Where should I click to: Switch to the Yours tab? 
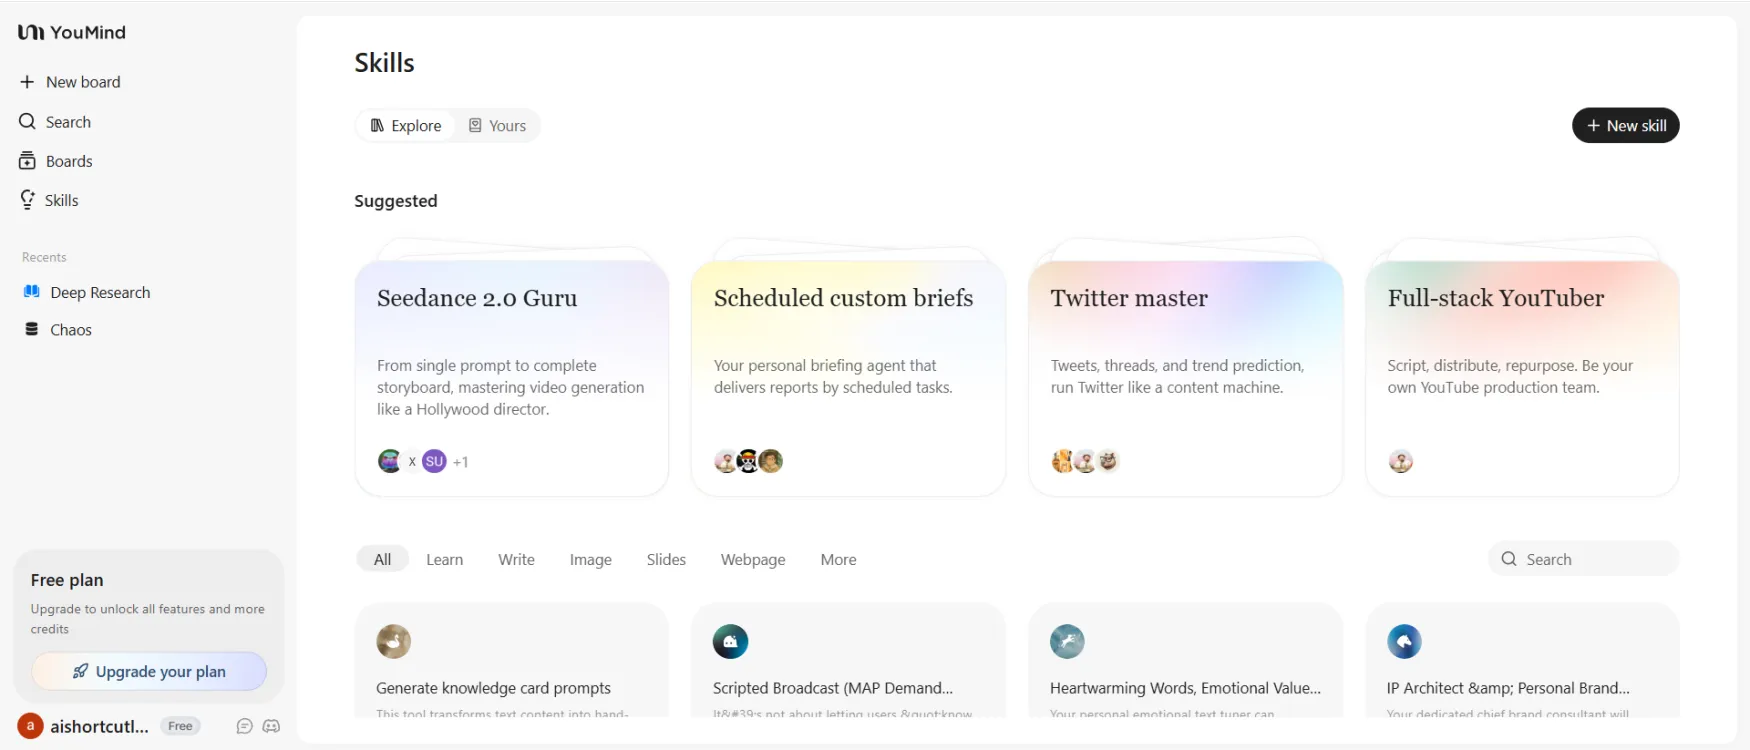tap(498, 126)
